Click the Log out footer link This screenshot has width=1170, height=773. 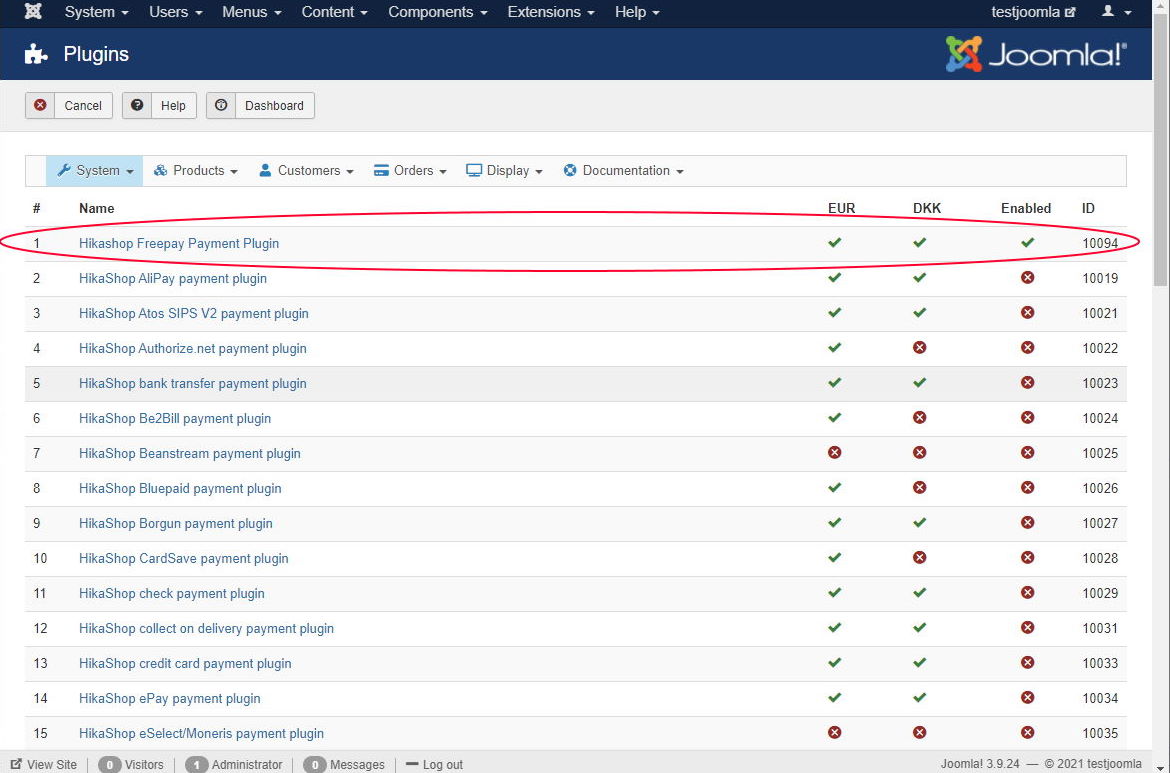[x=434, y=764]
